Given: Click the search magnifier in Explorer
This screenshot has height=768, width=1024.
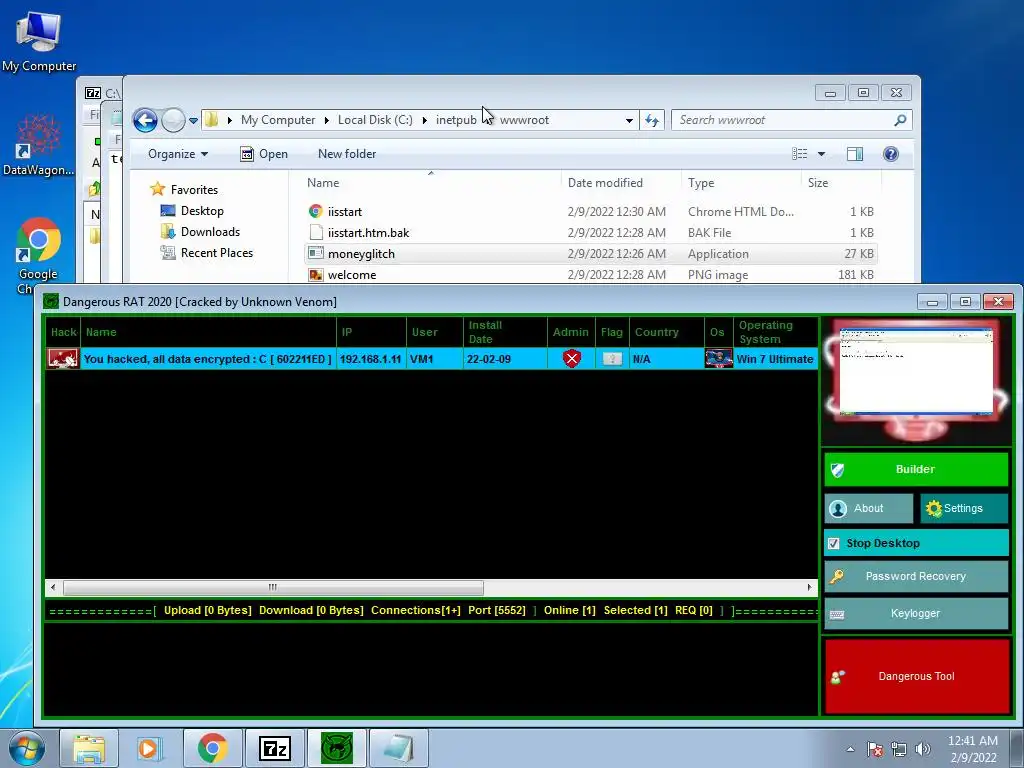Looking at the screenshot, I should pyautogui.click(x=900, y=120).
